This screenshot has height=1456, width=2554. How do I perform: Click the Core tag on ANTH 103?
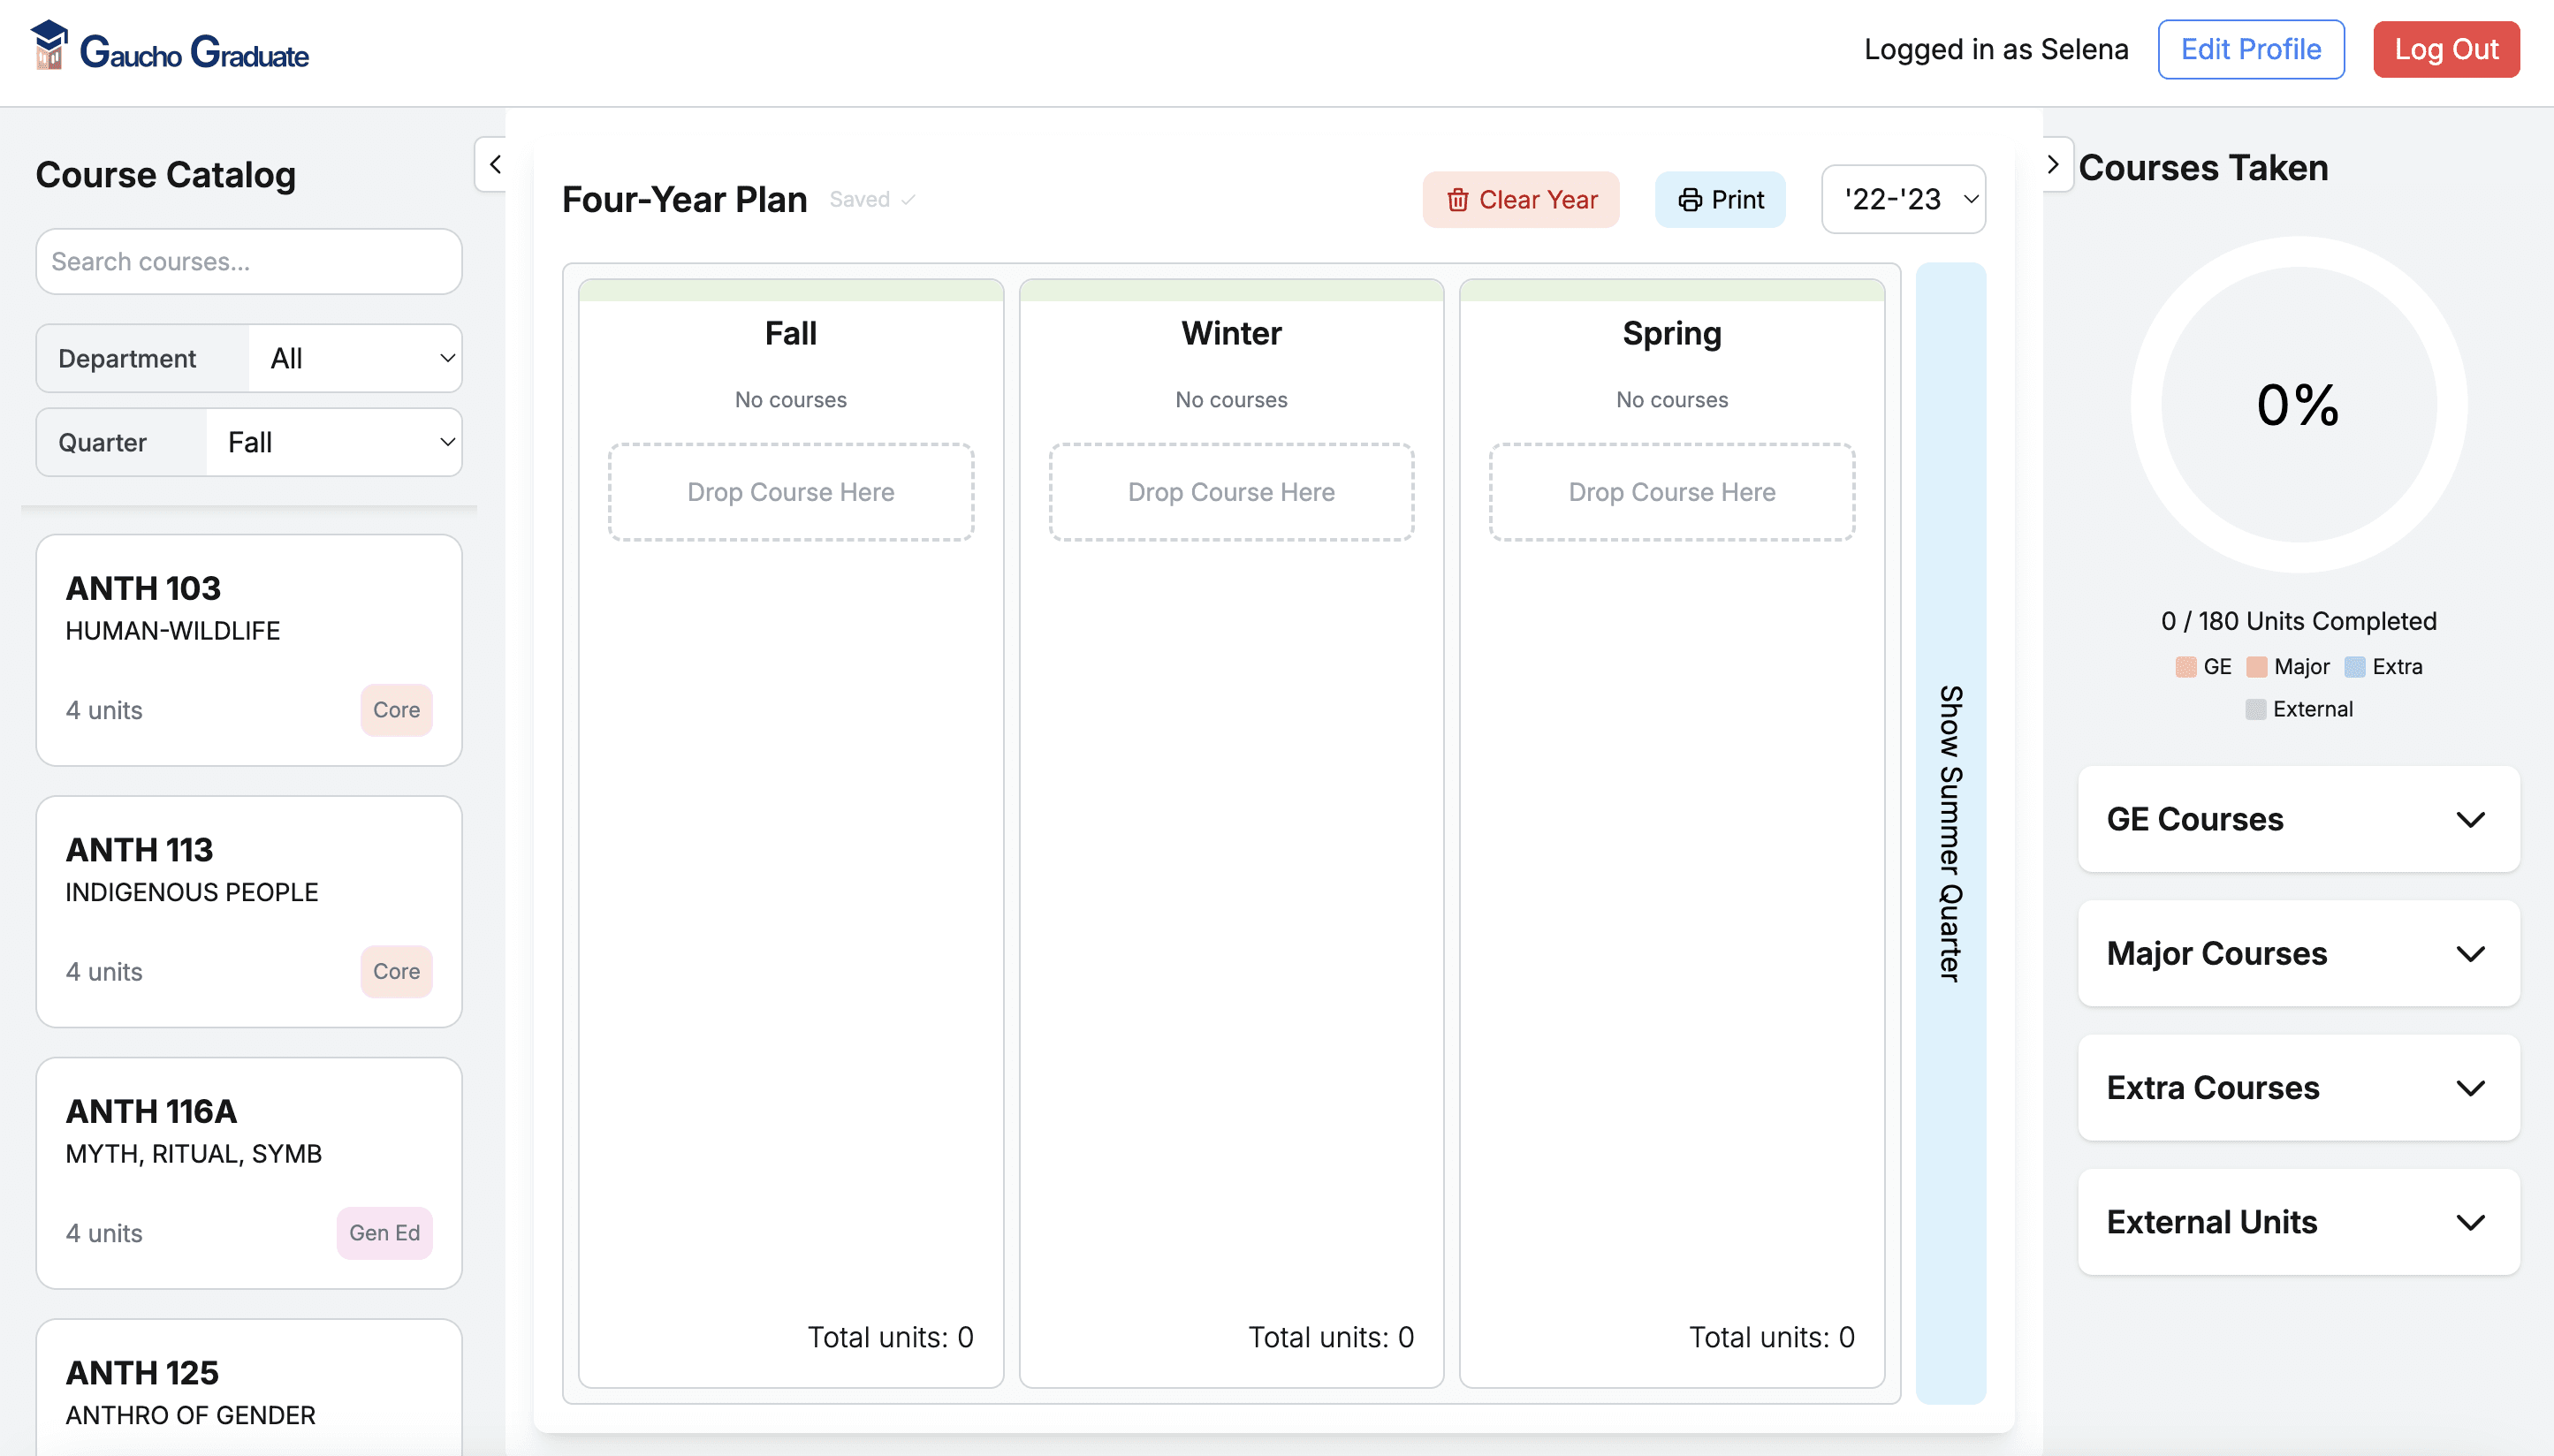(396, 710)
